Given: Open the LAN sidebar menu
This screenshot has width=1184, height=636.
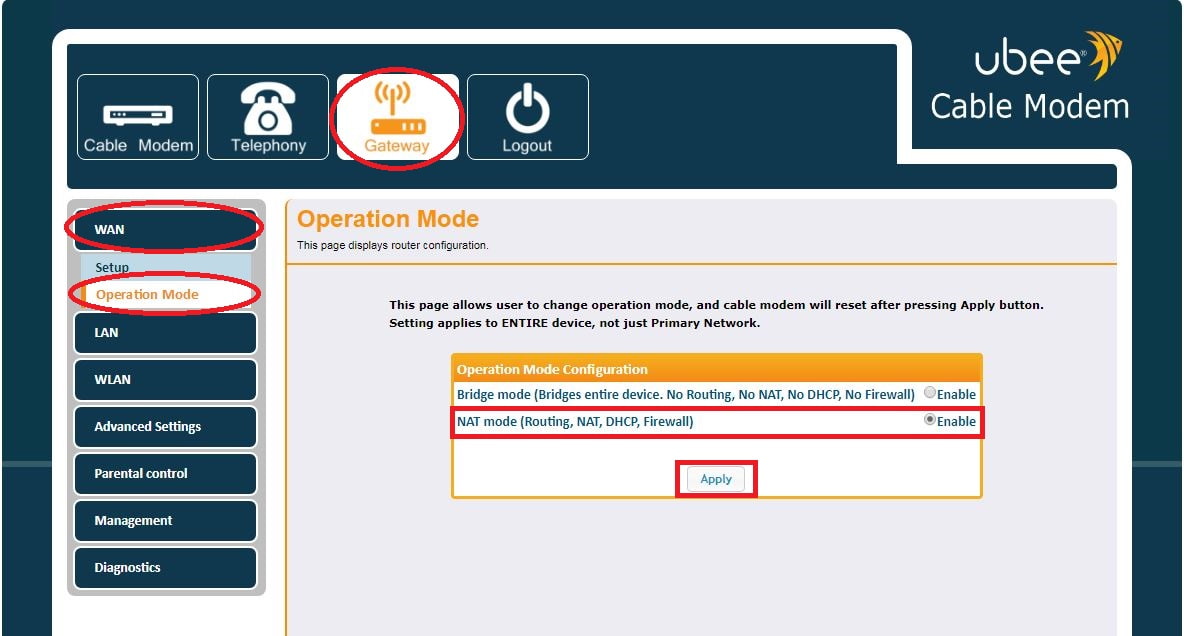Looking at the screenshot, I should pos(165,333).
